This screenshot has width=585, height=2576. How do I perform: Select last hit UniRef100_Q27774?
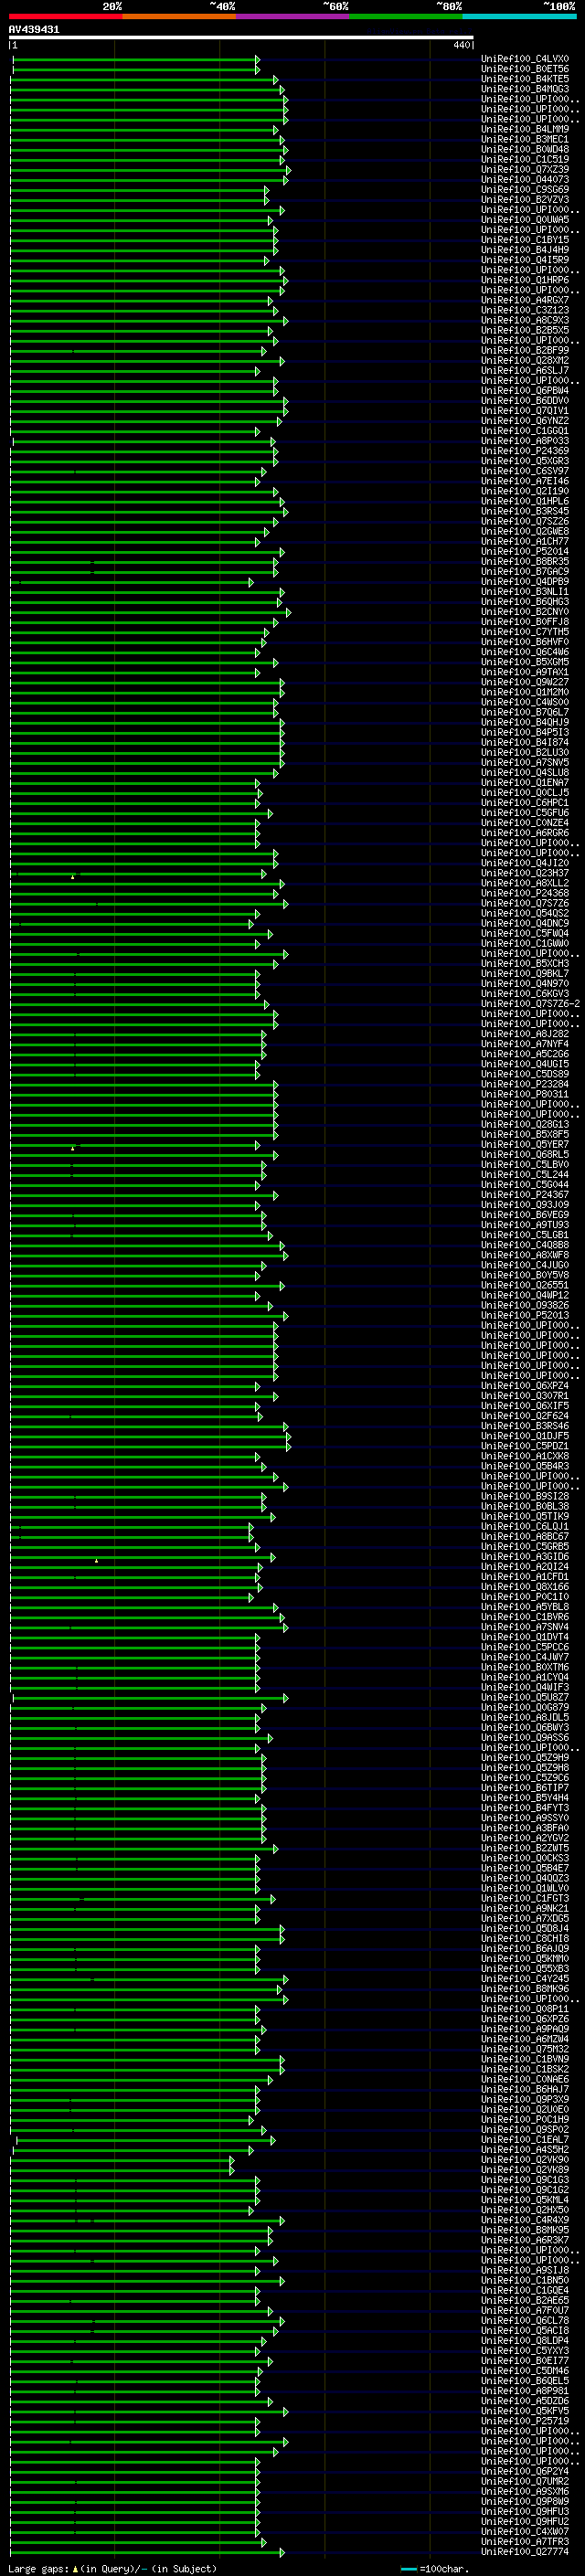[x=525, y=2552]
